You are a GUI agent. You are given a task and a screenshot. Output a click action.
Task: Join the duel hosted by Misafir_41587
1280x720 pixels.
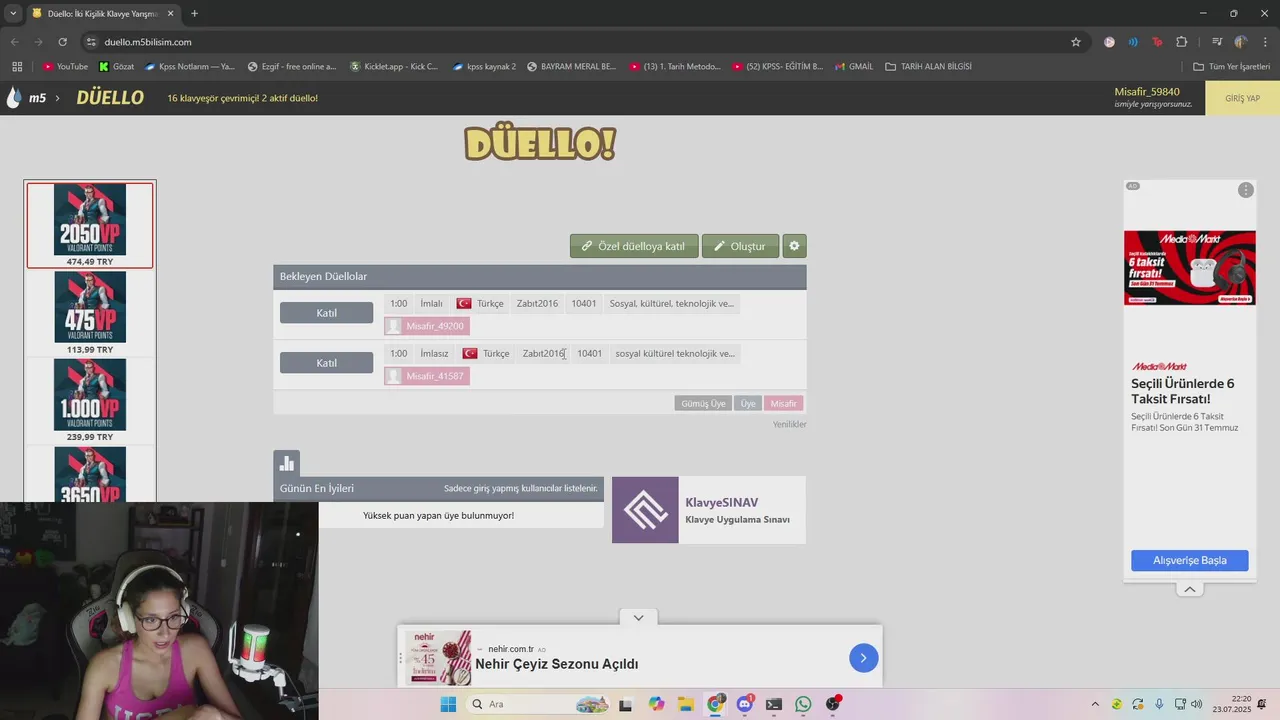click(326, 363)
